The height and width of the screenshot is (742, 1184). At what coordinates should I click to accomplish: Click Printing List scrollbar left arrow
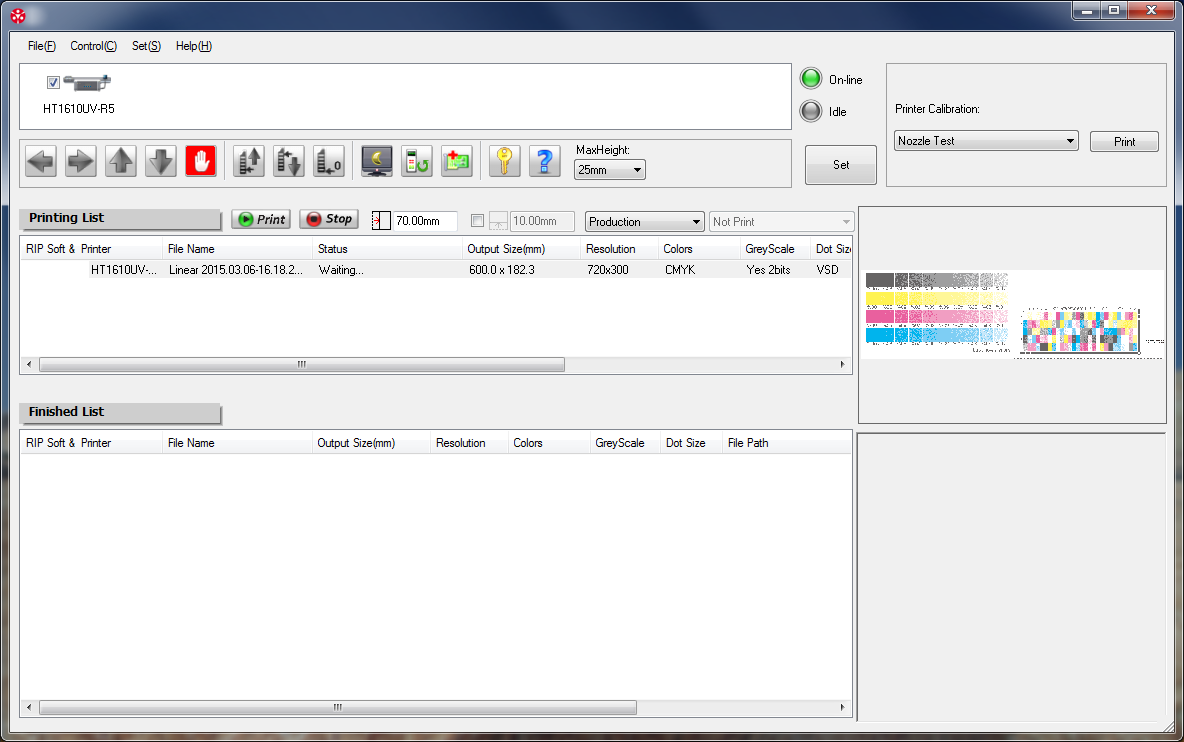click(29, 365)
